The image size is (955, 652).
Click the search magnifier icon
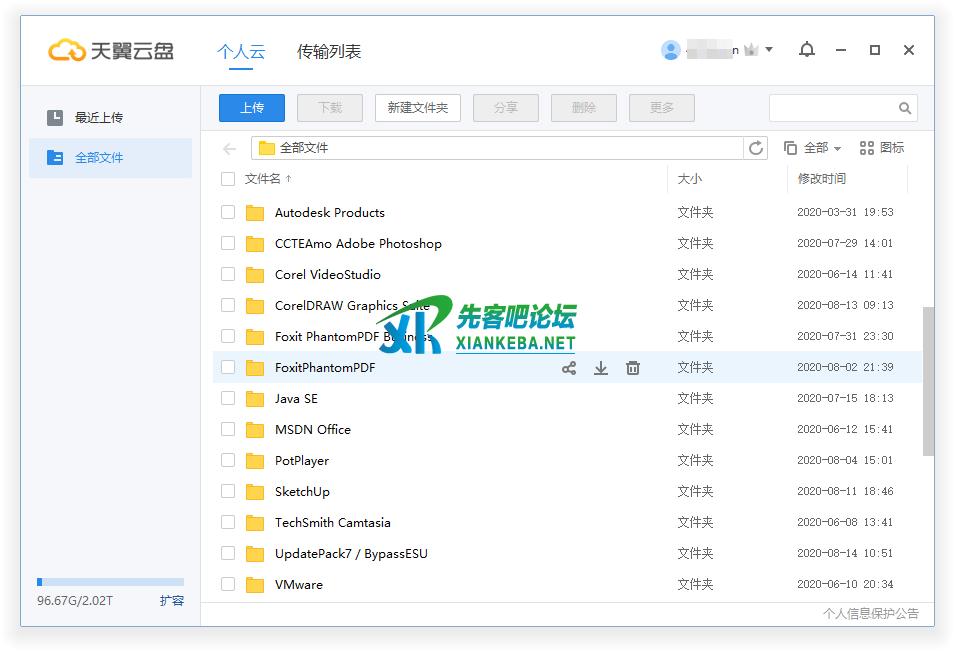click(x=905, y=108)
